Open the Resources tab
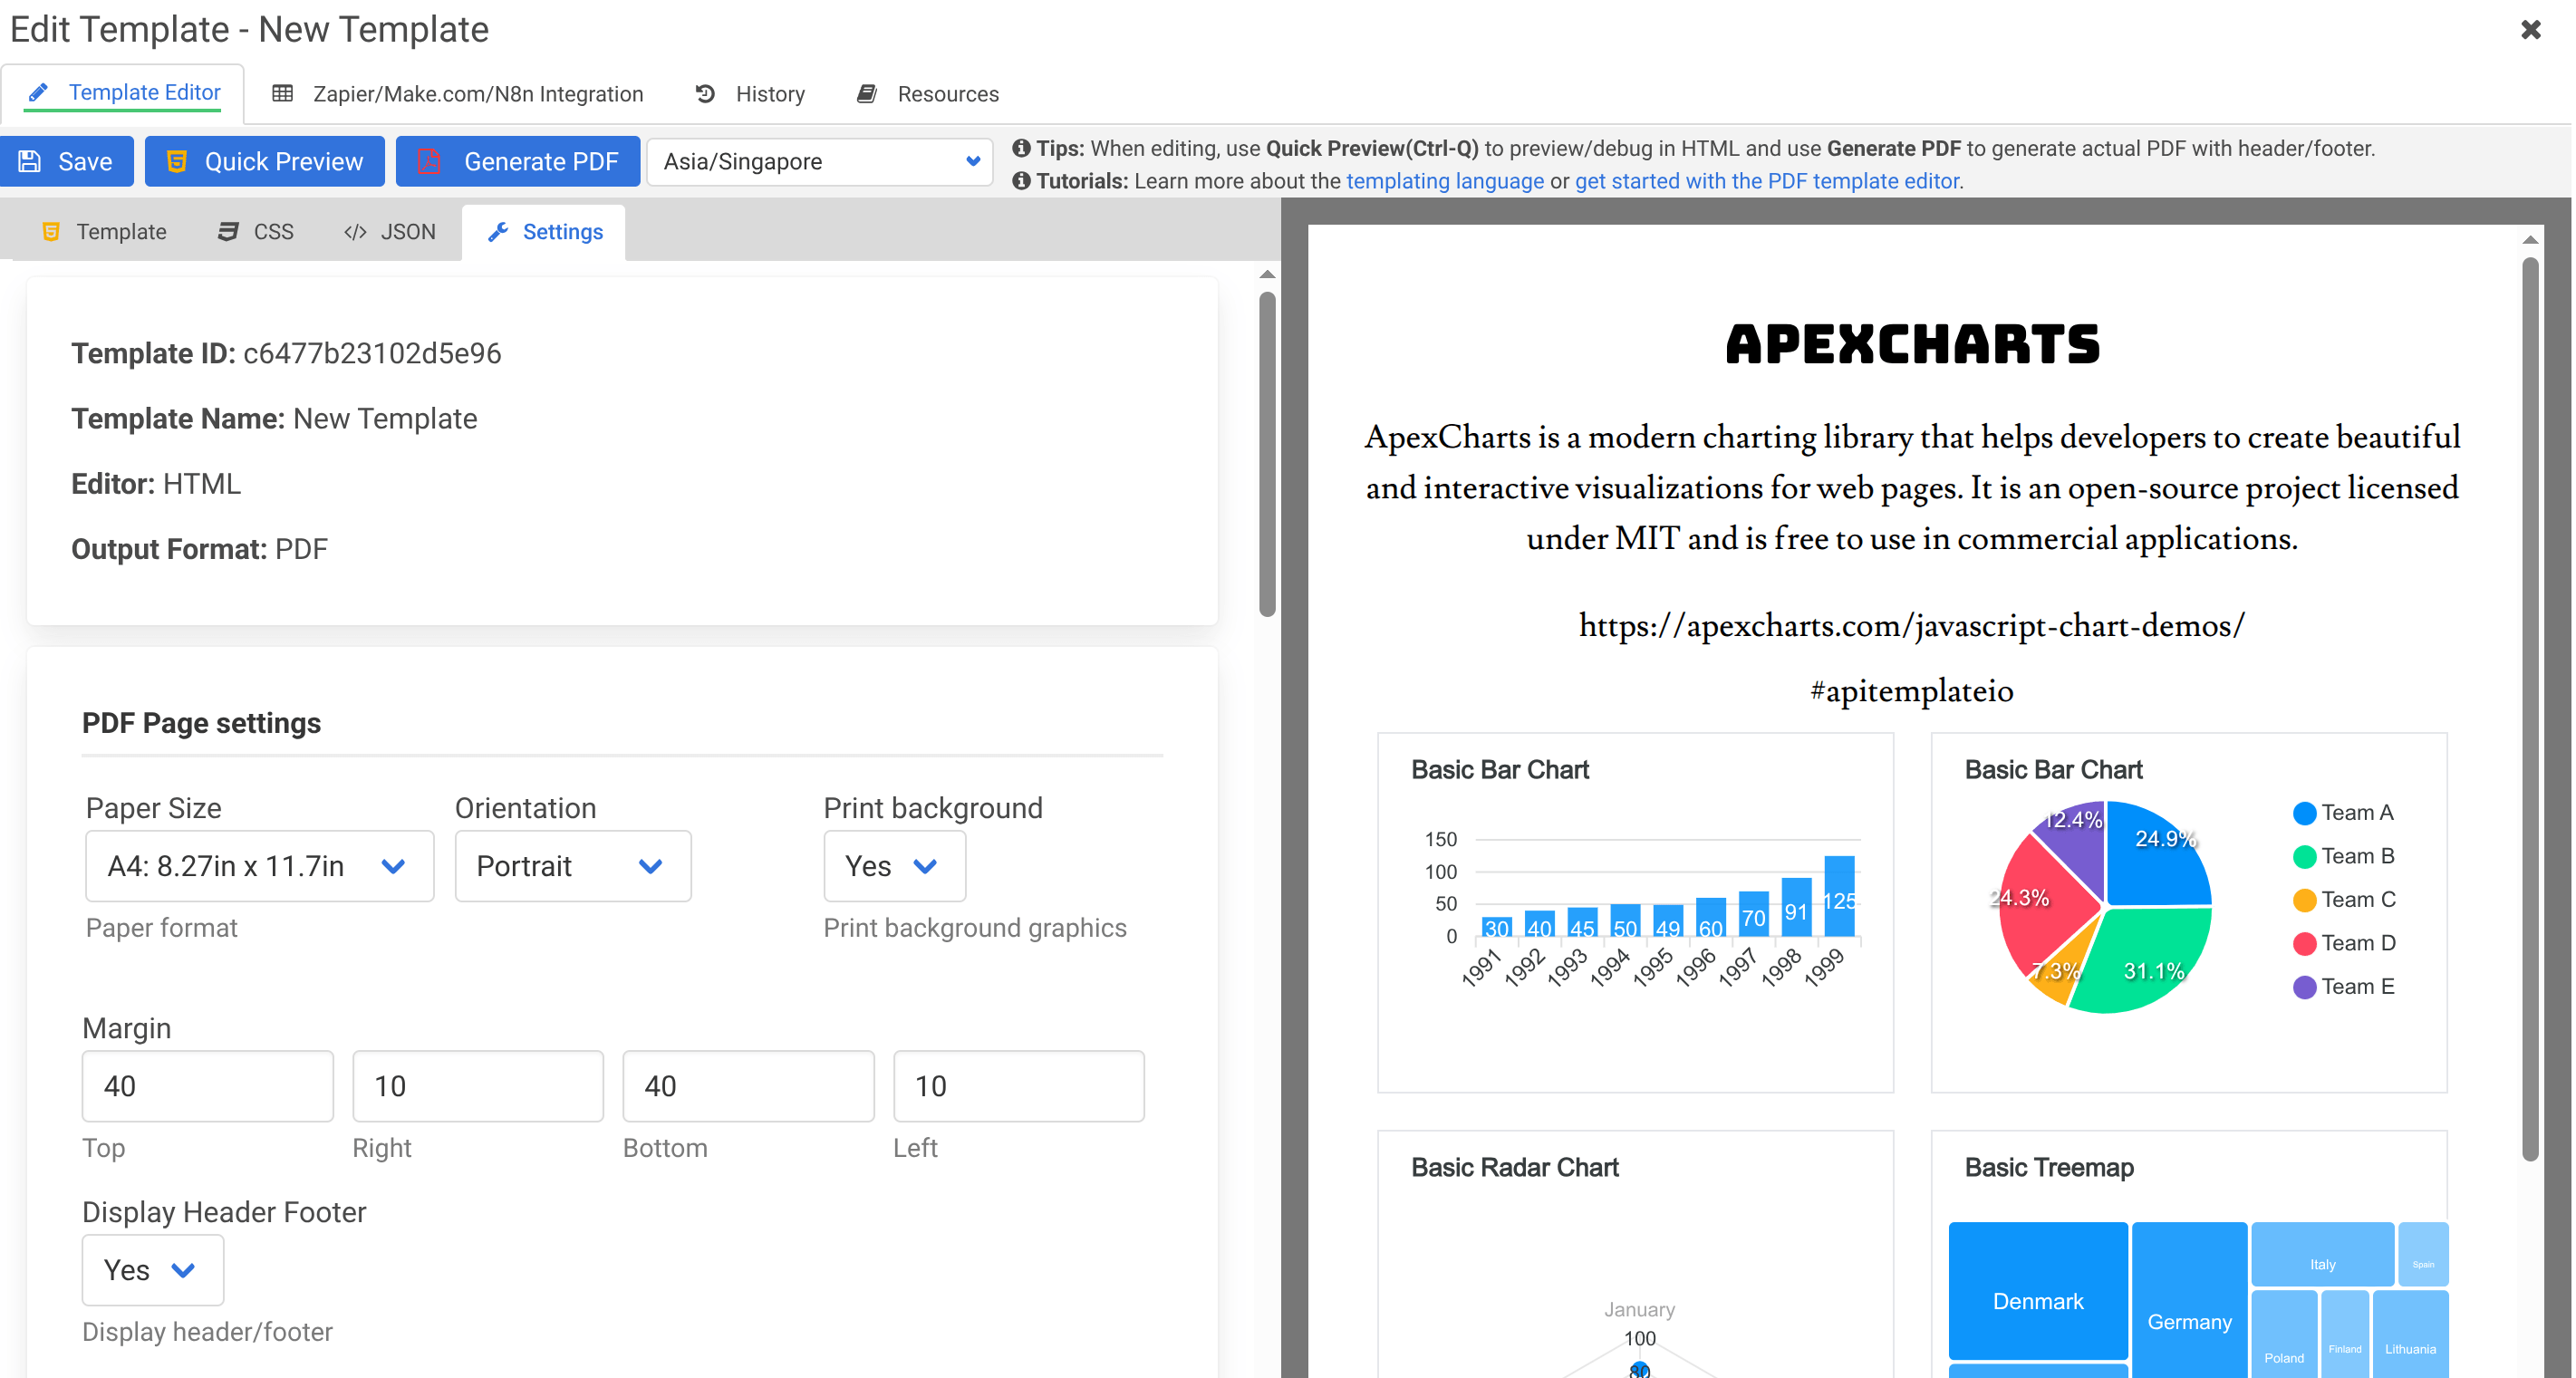This screenshot has width=2576, height=1378. (928, 94)
